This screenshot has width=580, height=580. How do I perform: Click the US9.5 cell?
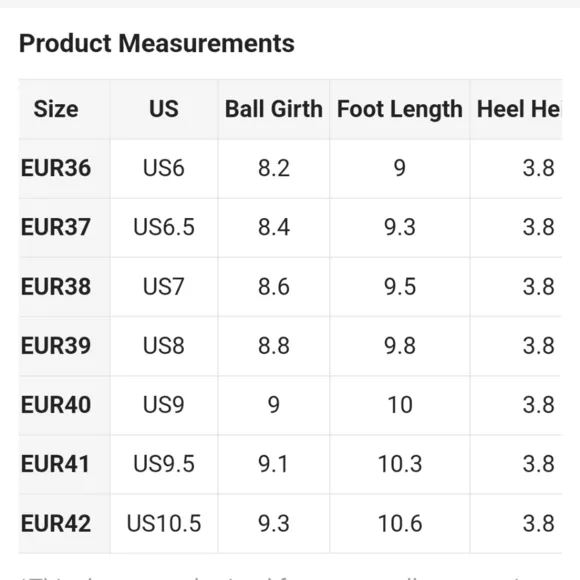tap(164, 464)
